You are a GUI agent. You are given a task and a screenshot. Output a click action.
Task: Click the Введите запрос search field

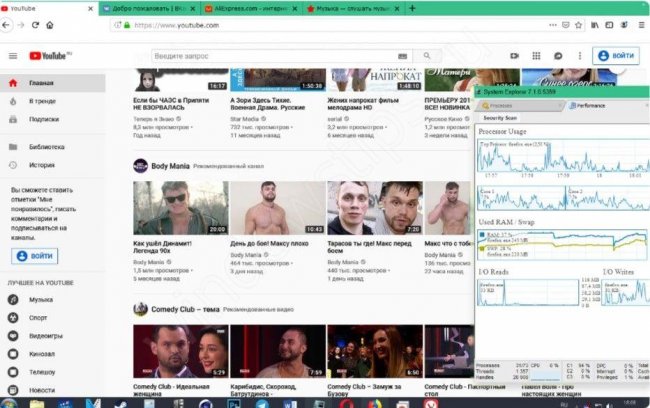click(270, 56)
